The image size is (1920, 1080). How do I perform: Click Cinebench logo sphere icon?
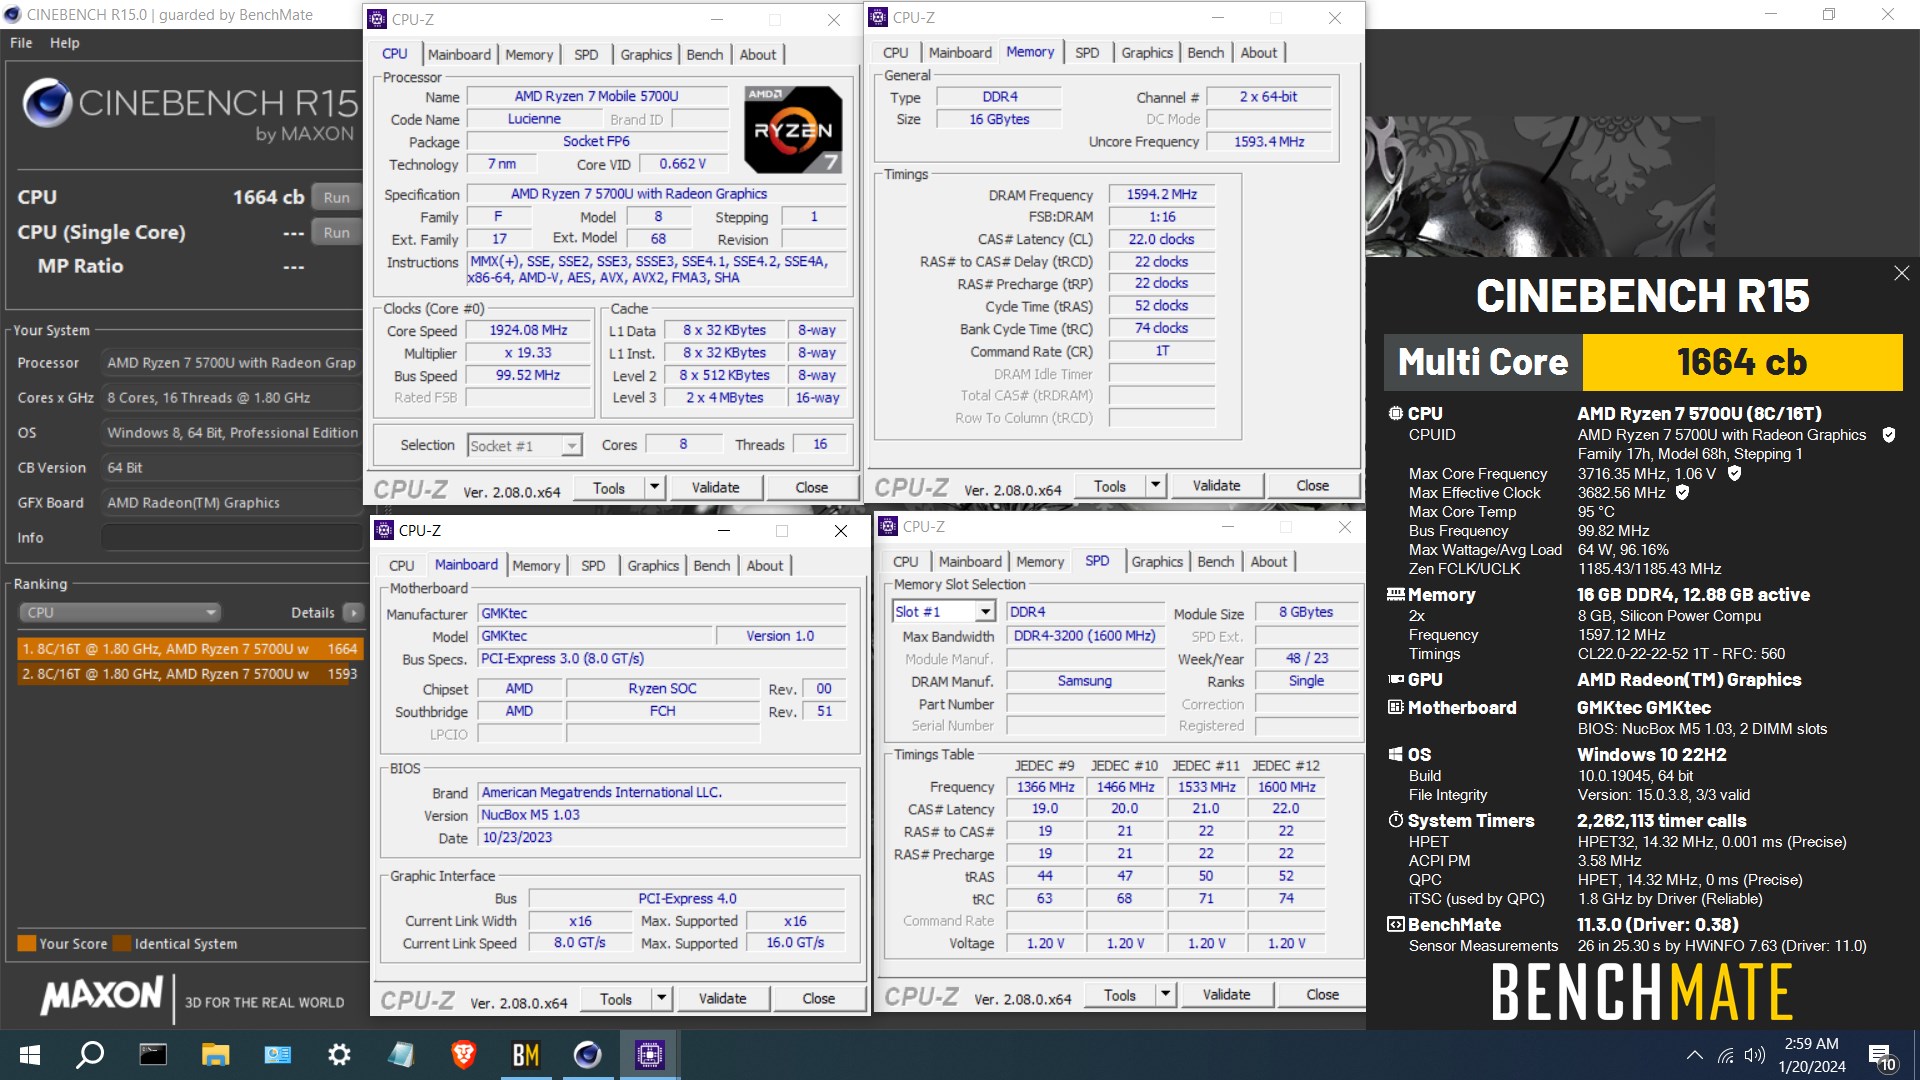47,102
